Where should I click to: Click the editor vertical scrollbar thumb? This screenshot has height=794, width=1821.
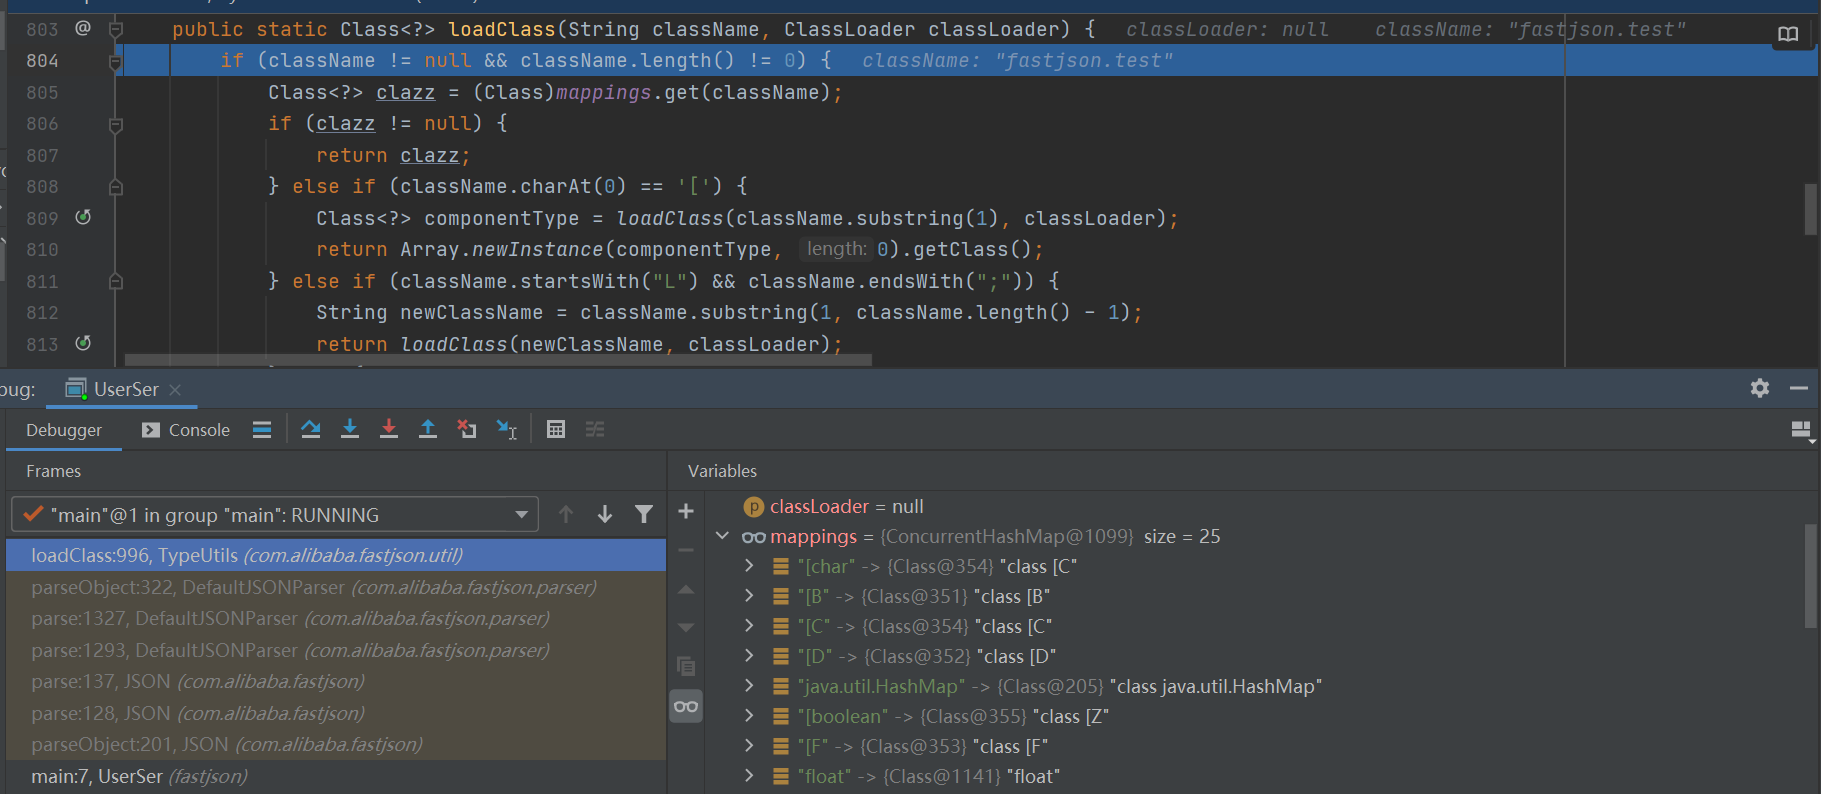(1810, 208)
